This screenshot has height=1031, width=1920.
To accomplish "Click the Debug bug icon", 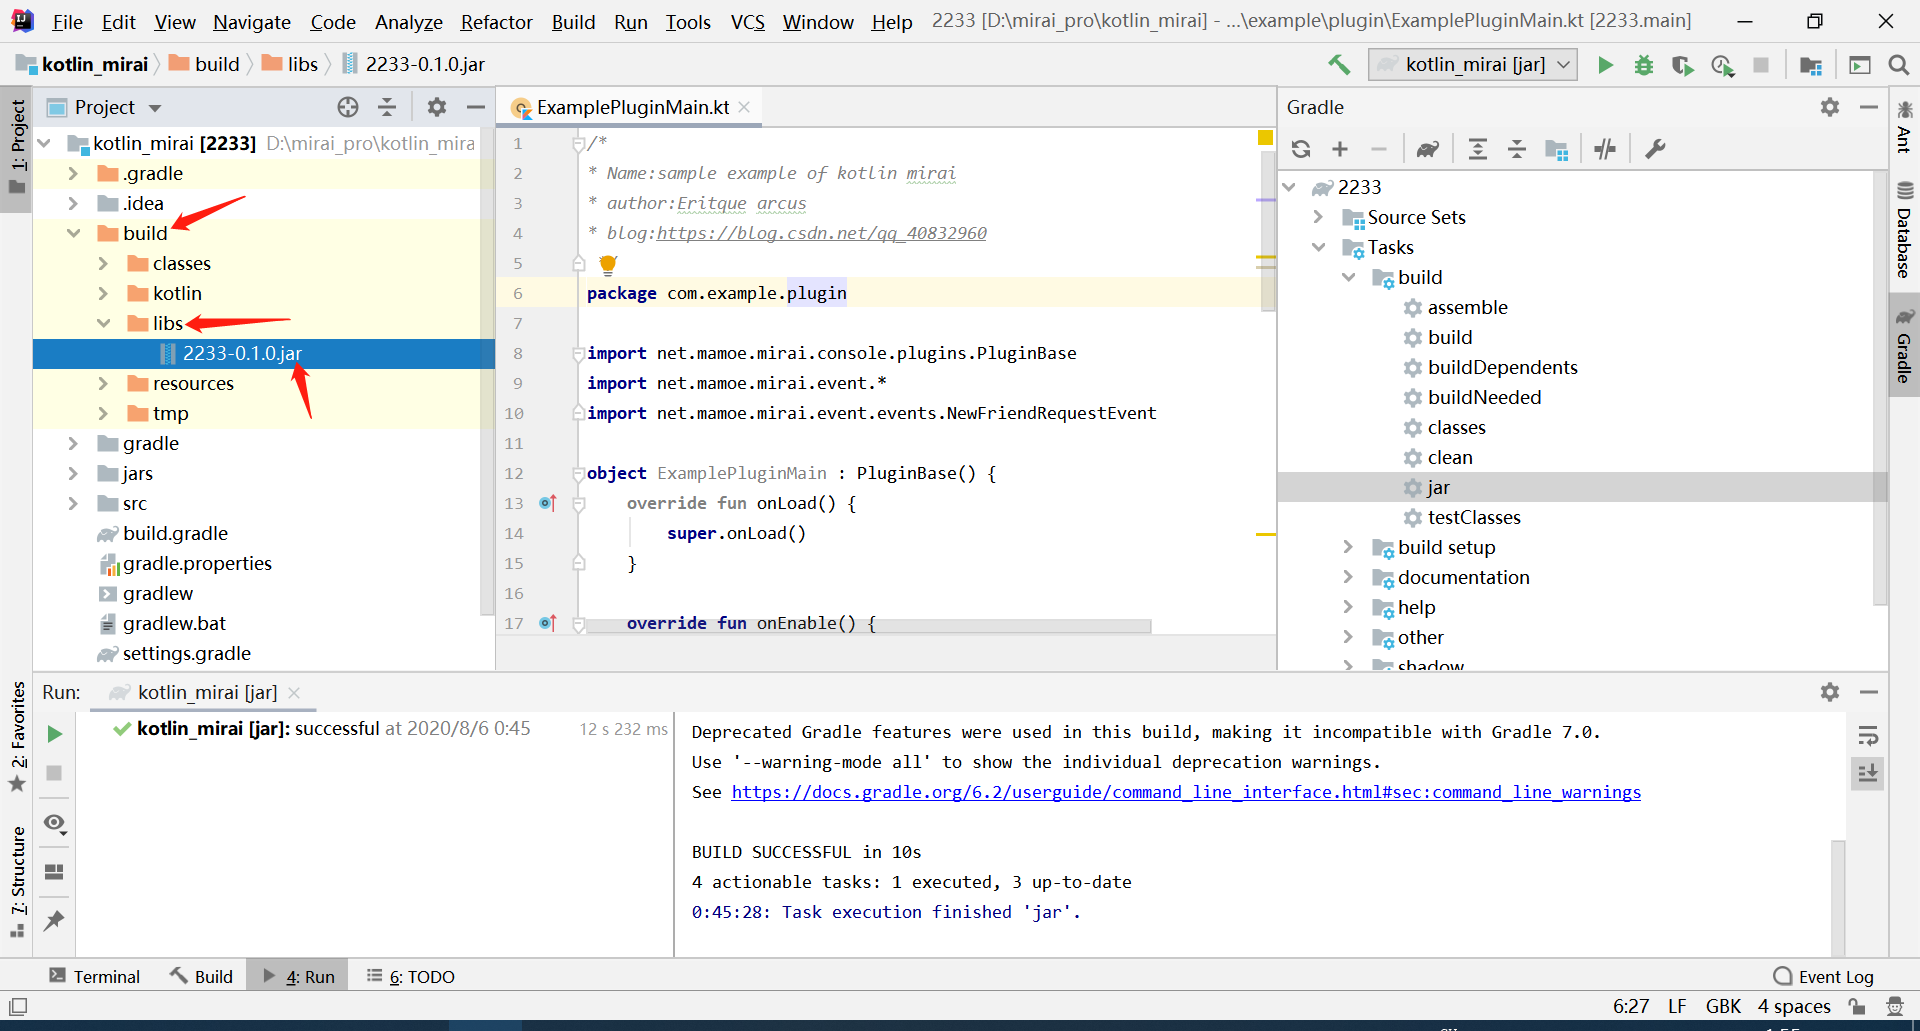I will pos(1643,65).
